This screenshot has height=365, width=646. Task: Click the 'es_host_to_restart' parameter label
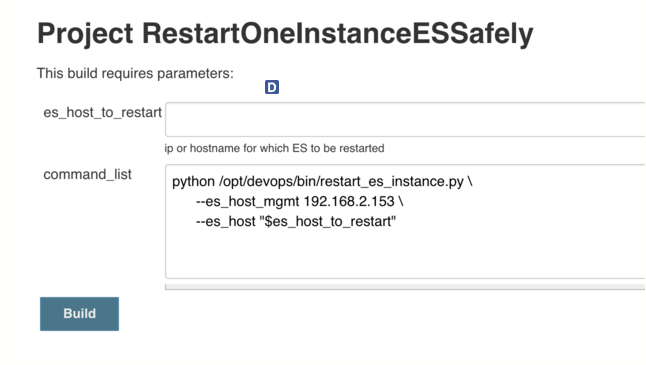103,112
